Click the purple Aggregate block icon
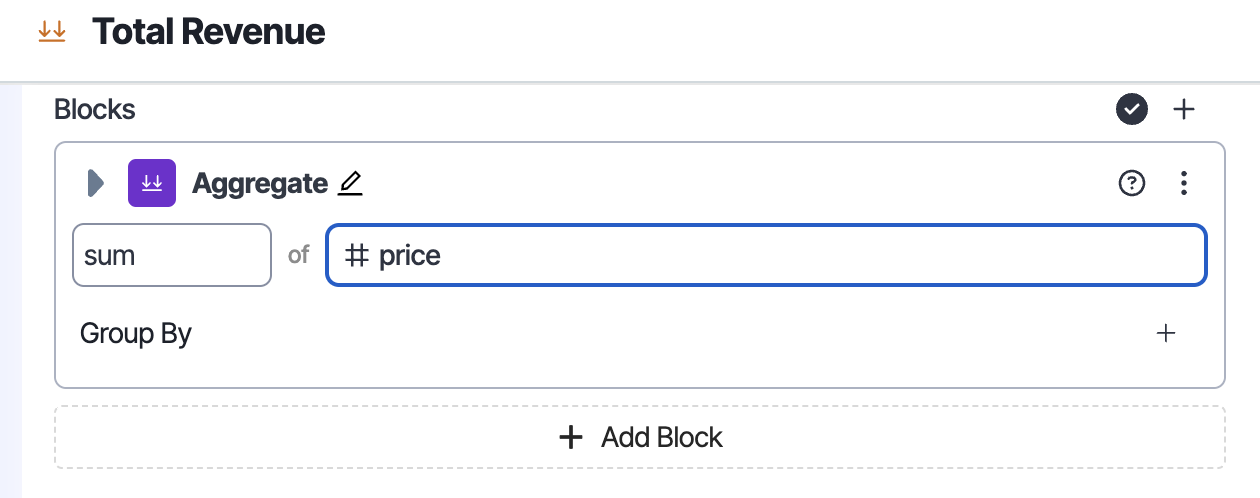 (152, 183)
